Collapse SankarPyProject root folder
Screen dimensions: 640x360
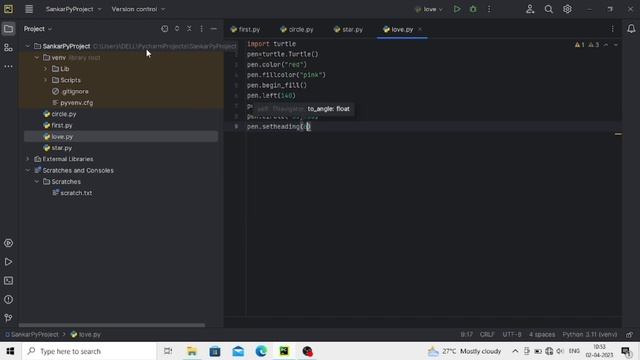pyautogui.click(x=27, y=46)
